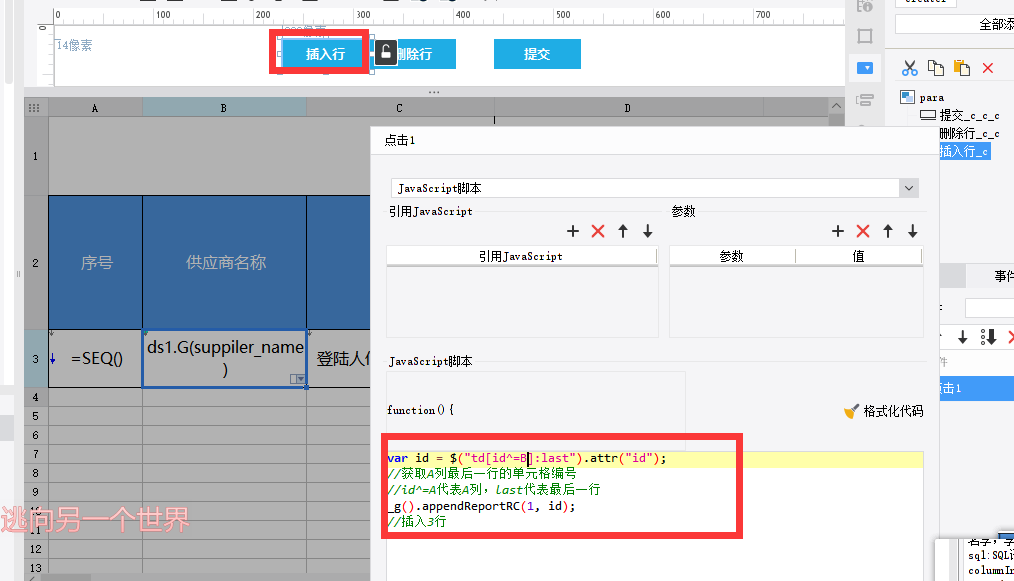Open the info document sidebar icon at top

[865, 6]
